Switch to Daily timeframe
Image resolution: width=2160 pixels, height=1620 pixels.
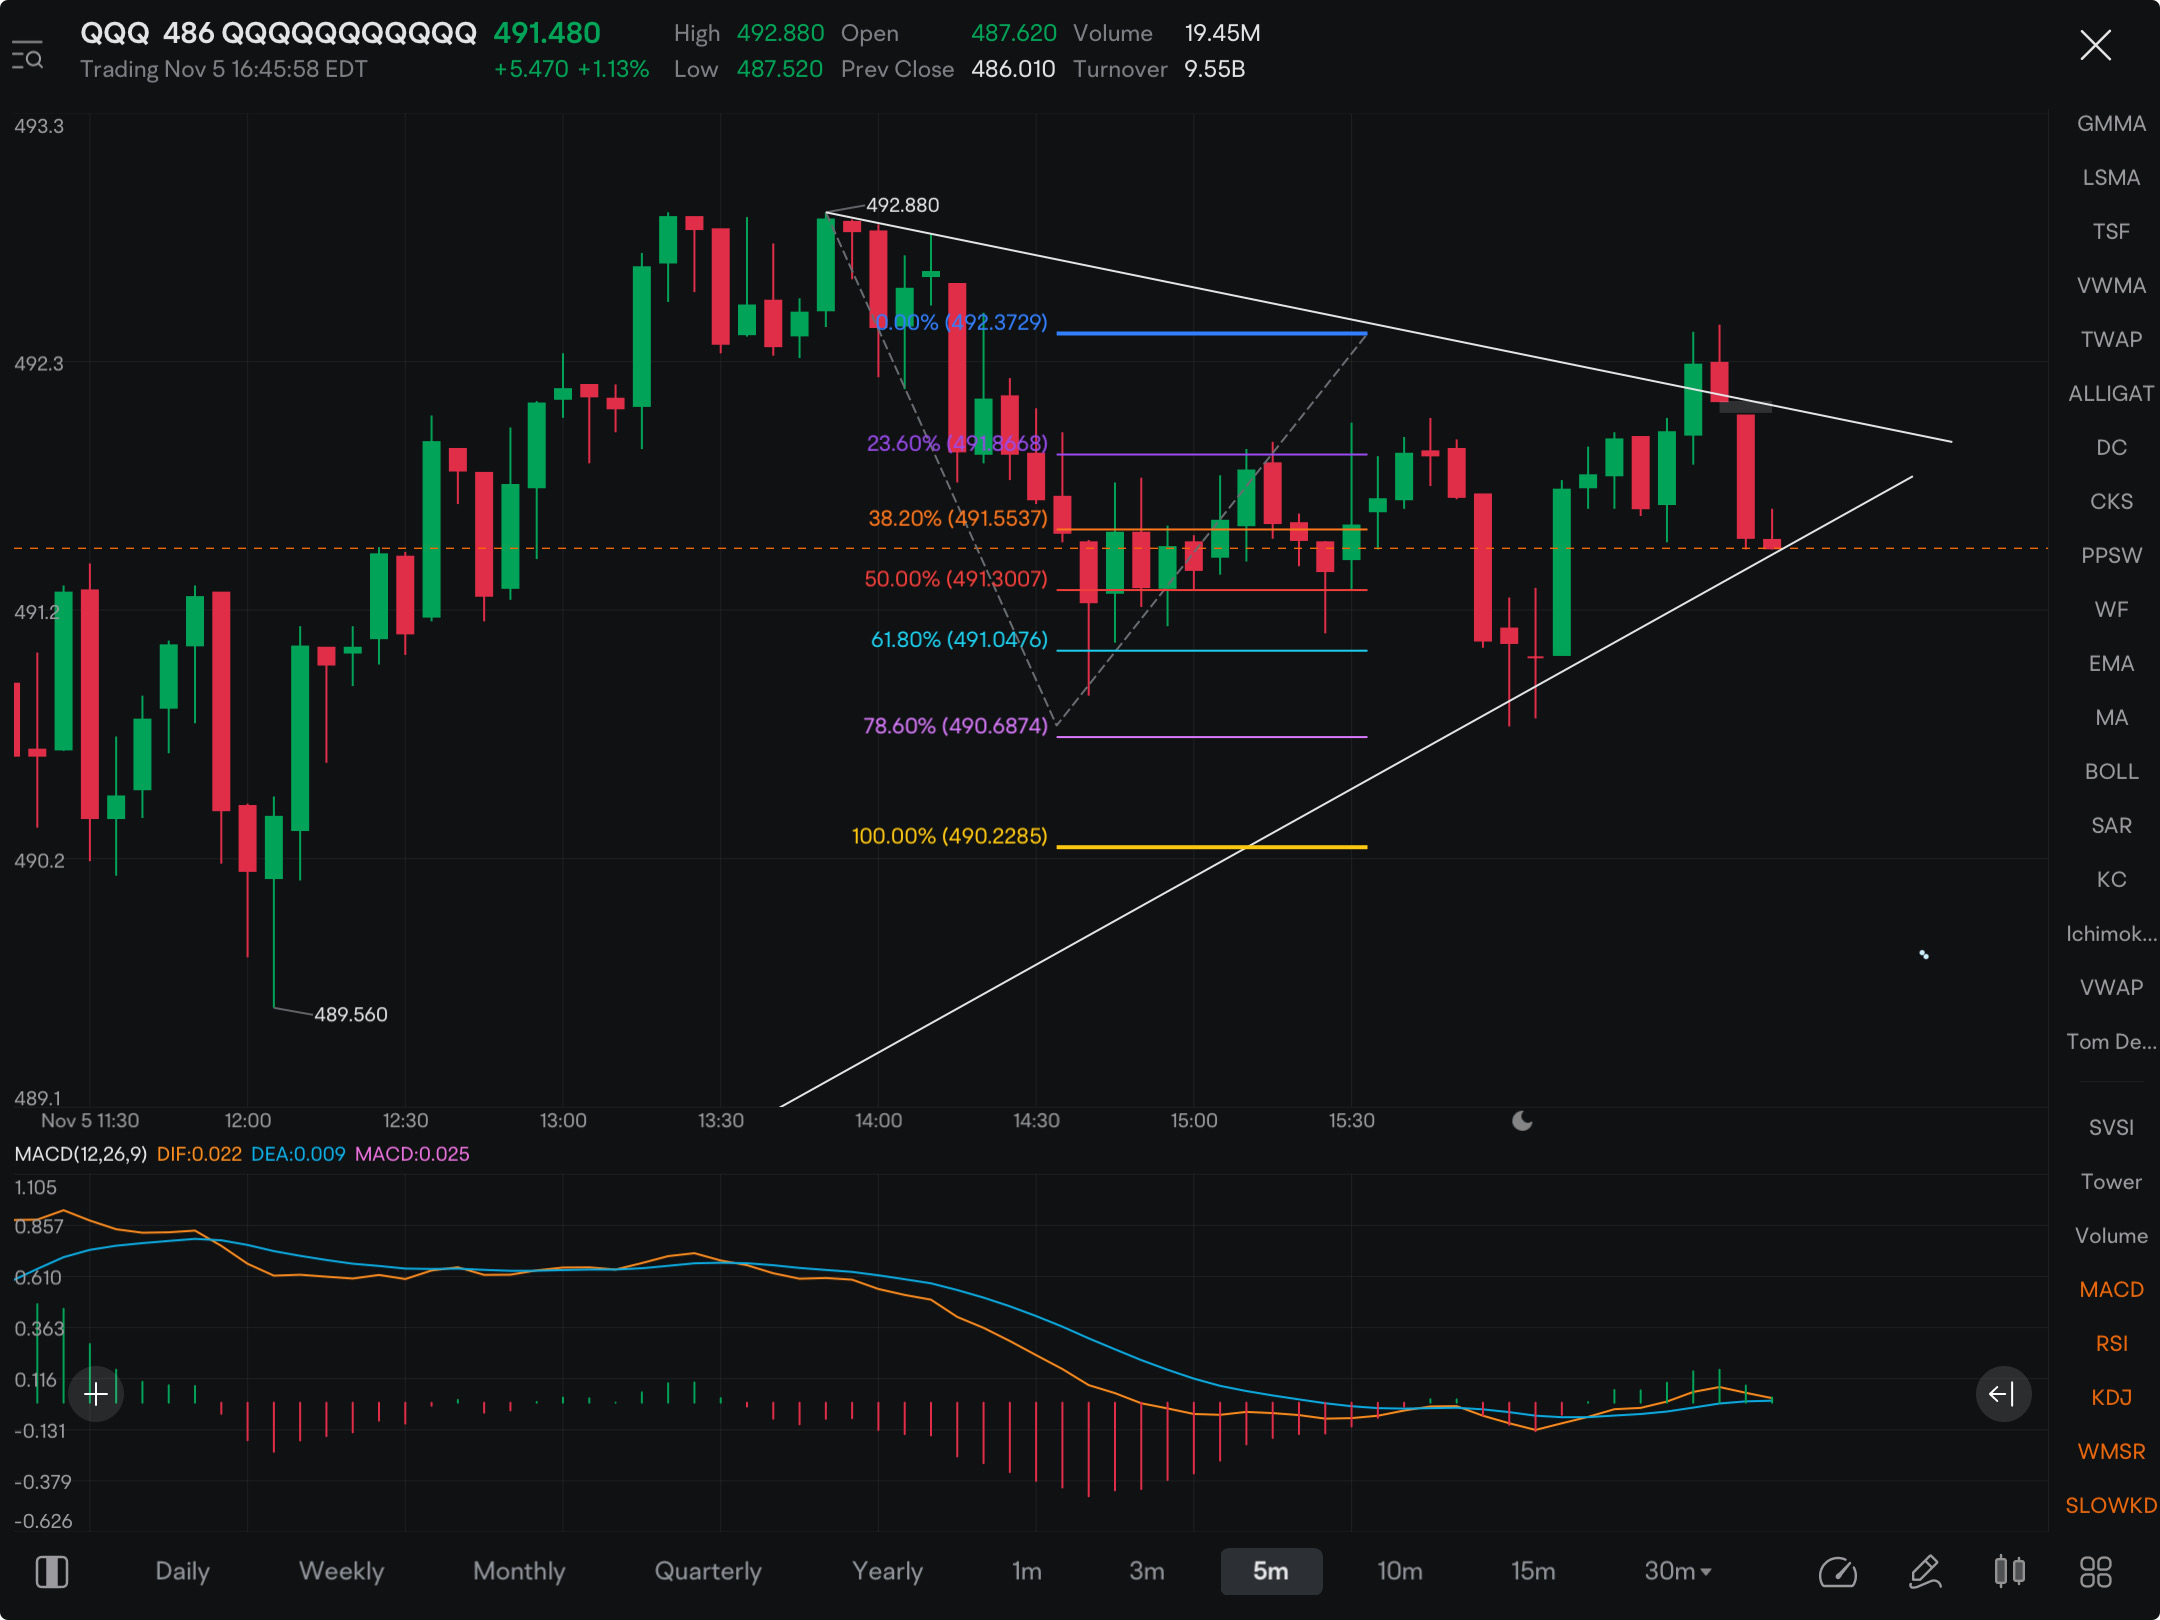182,1571
